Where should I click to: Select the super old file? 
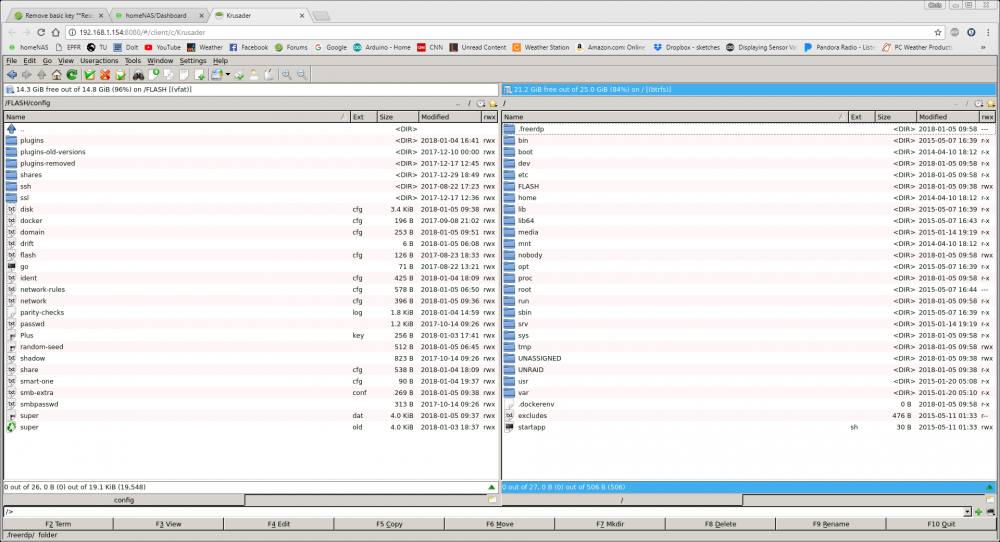point(251,427)
